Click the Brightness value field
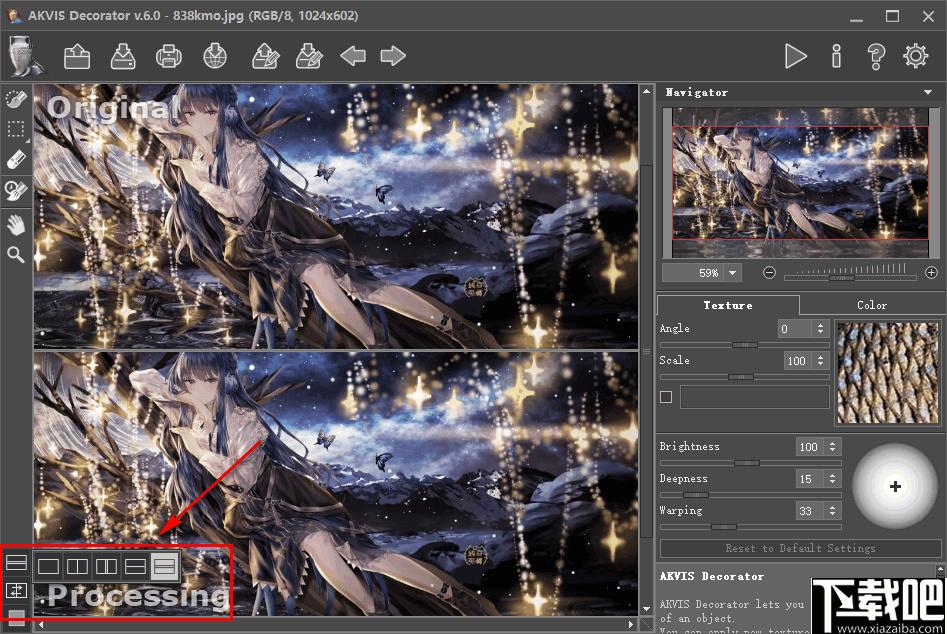This screenshot has height=634, width=947. (809, 447)
